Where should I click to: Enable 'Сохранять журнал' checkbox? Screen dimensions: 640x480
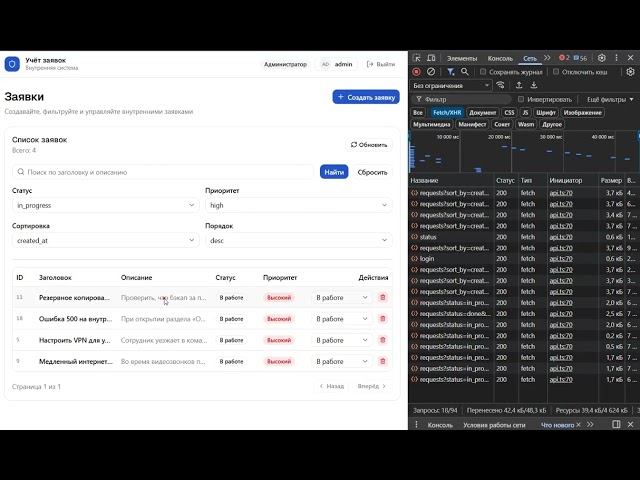(483, 72)
